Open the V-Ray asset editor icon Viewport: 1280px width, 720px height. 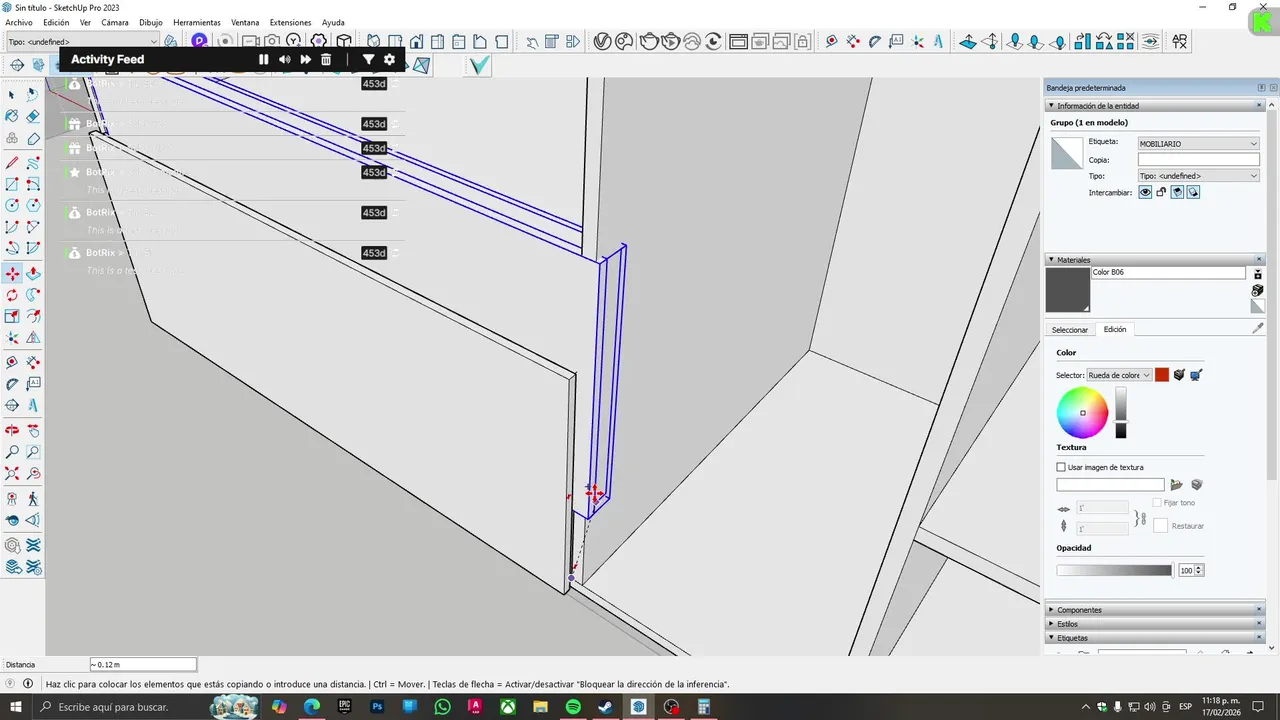[x=603, y=41]
